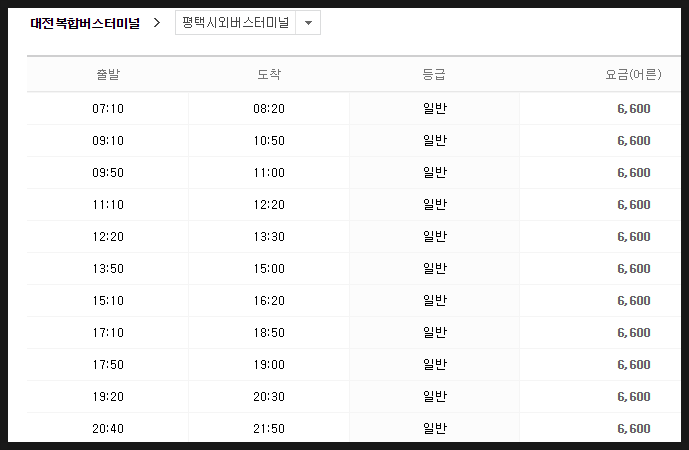The width and height of the screenshot is (689, 450).
Task: Click the 평택시외버스터미널 combo box text
Action: [x=236, y=22]
